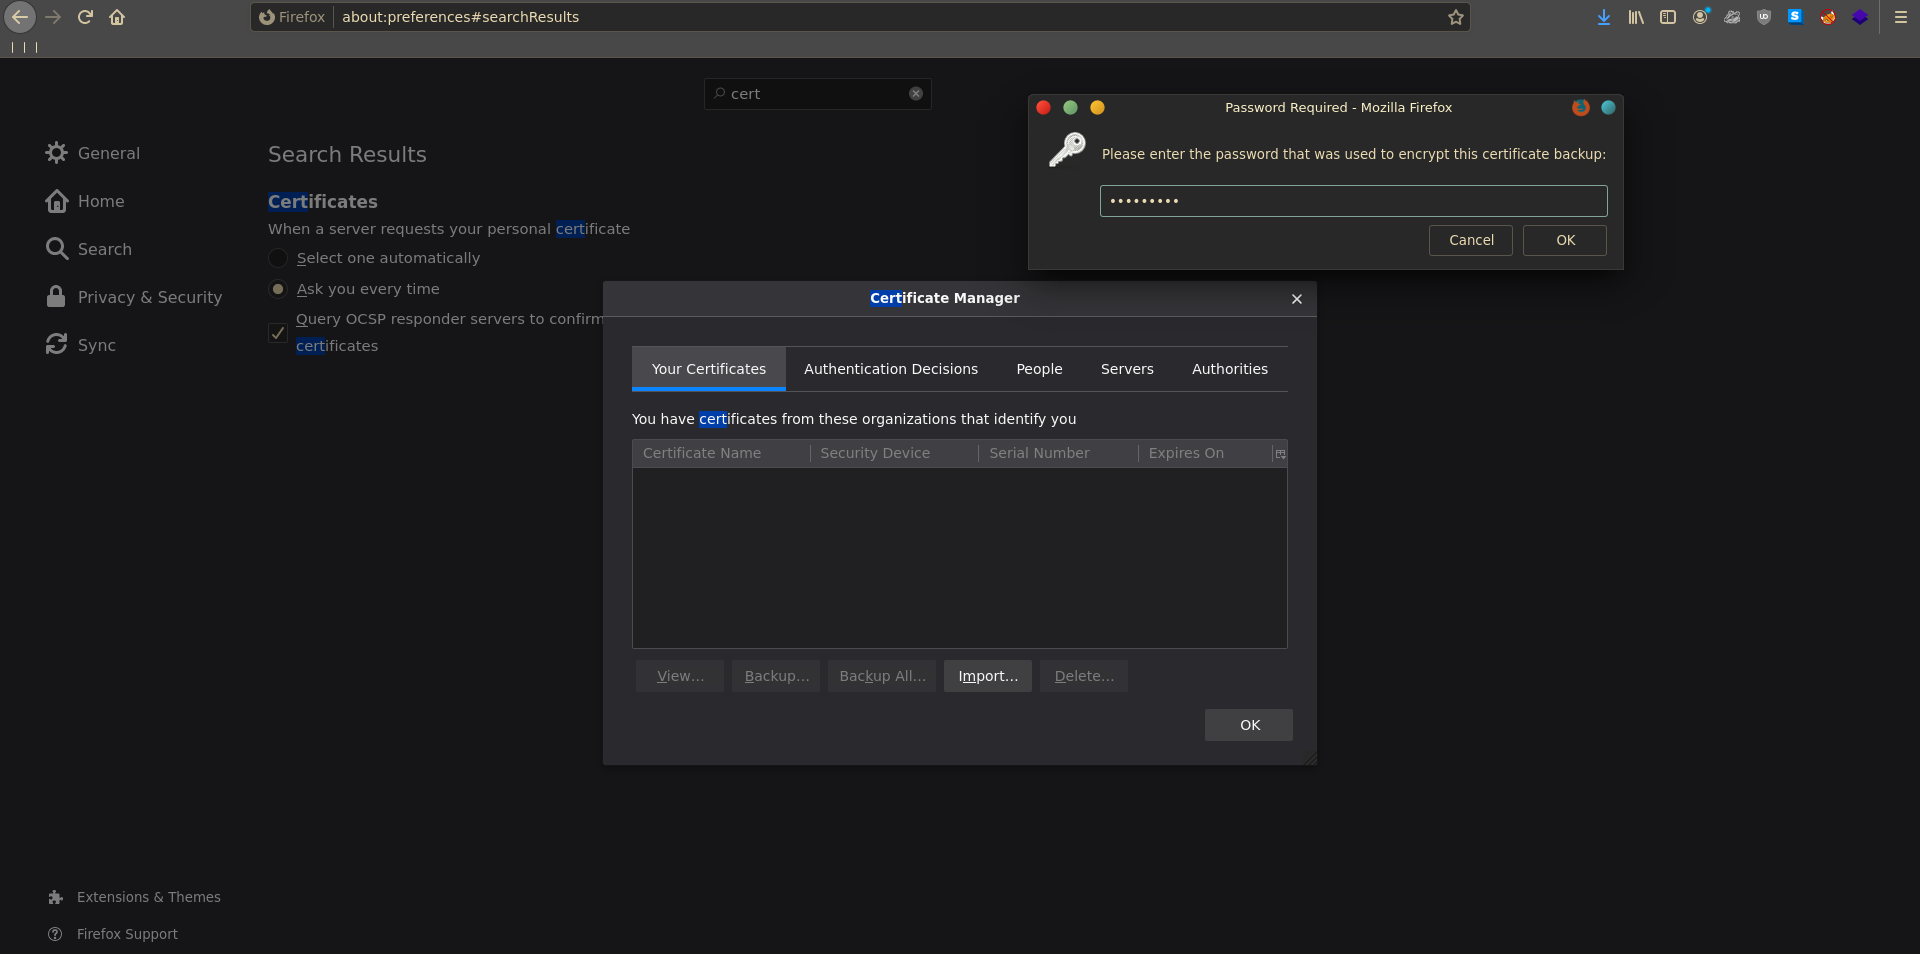Screen dimensions: 1920x954
Task: Open the Library bookshelf icon
Action: 1636,17
